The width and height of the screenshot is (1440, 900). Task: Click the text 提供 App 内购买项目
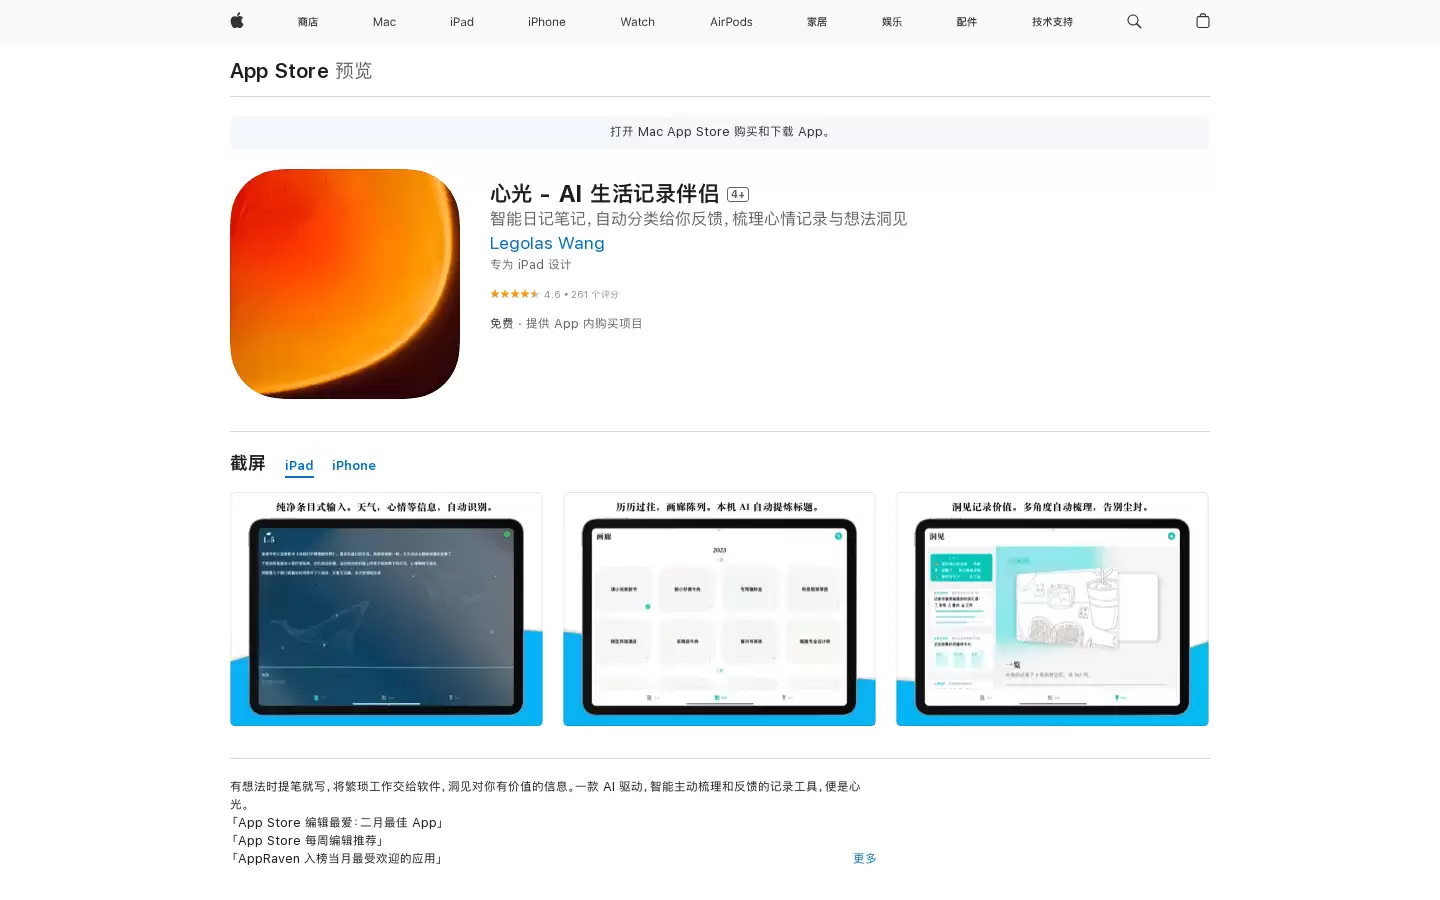click(584, 324)
